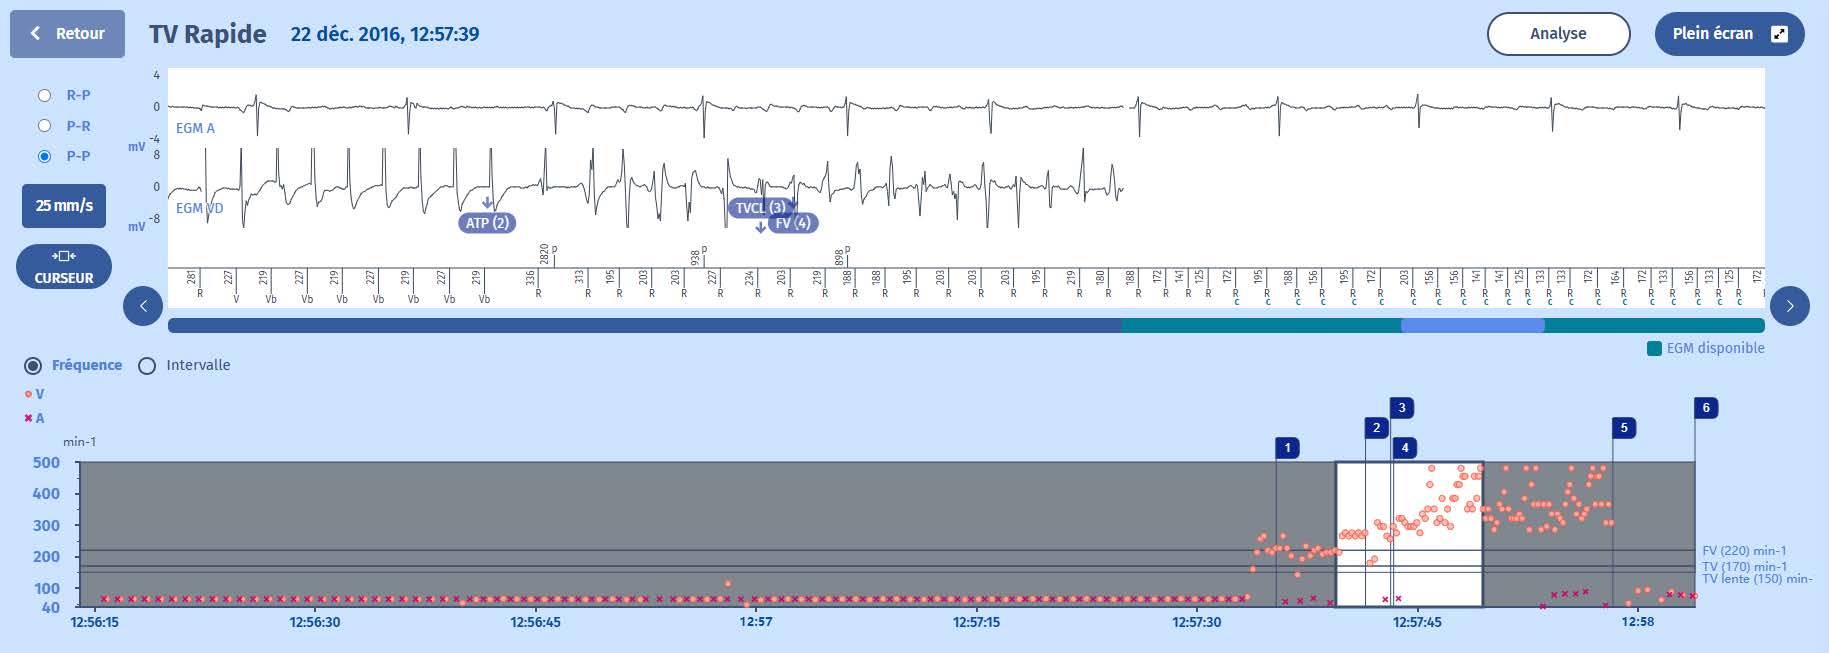Click event flag 3 on the trend graph
The image size is (1829, 653).
coord(1401,408)
